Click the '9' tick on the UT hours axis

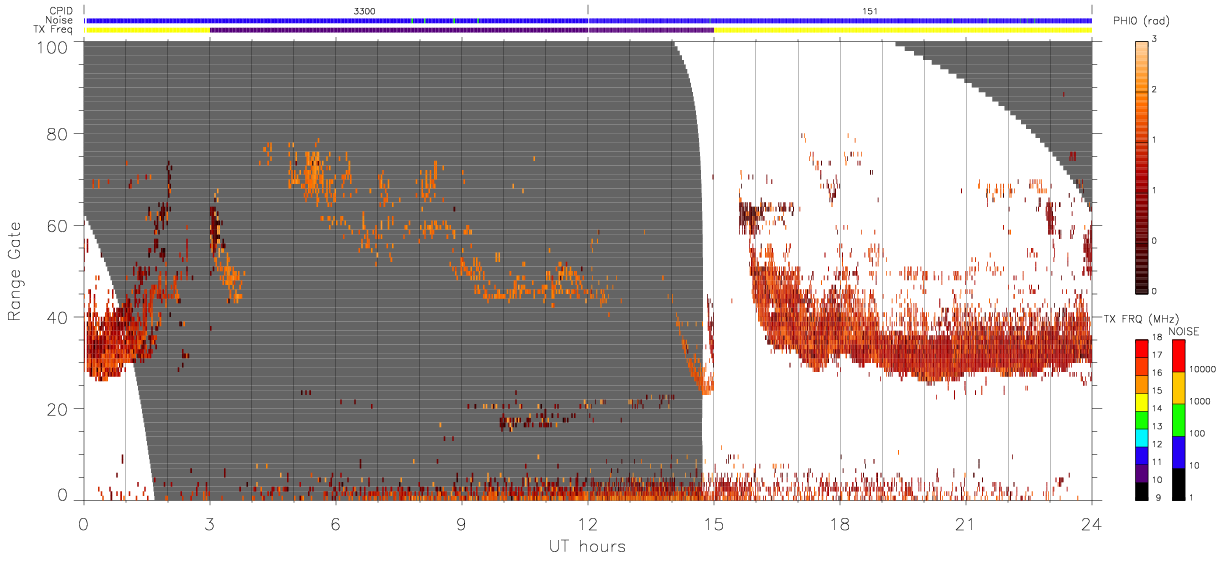(x=462, y=522)
